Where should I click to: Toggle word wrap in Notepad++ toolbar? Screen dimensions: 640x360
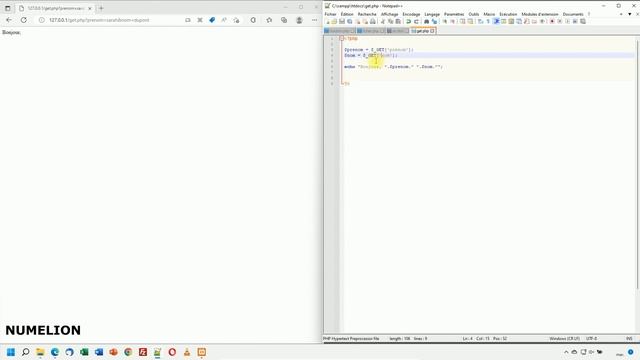480,21
